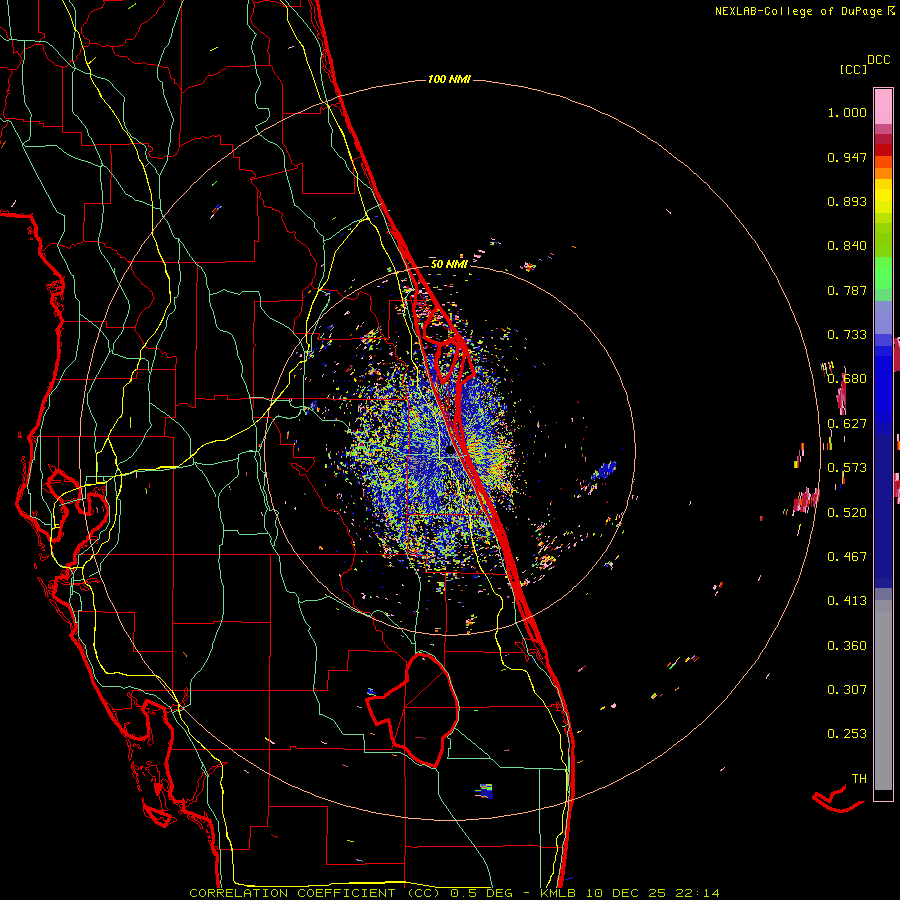This screenshot has height=900, width=900.
Task: Pick the light pink swatch at the color bar top
Action: [x=883, y=106]
